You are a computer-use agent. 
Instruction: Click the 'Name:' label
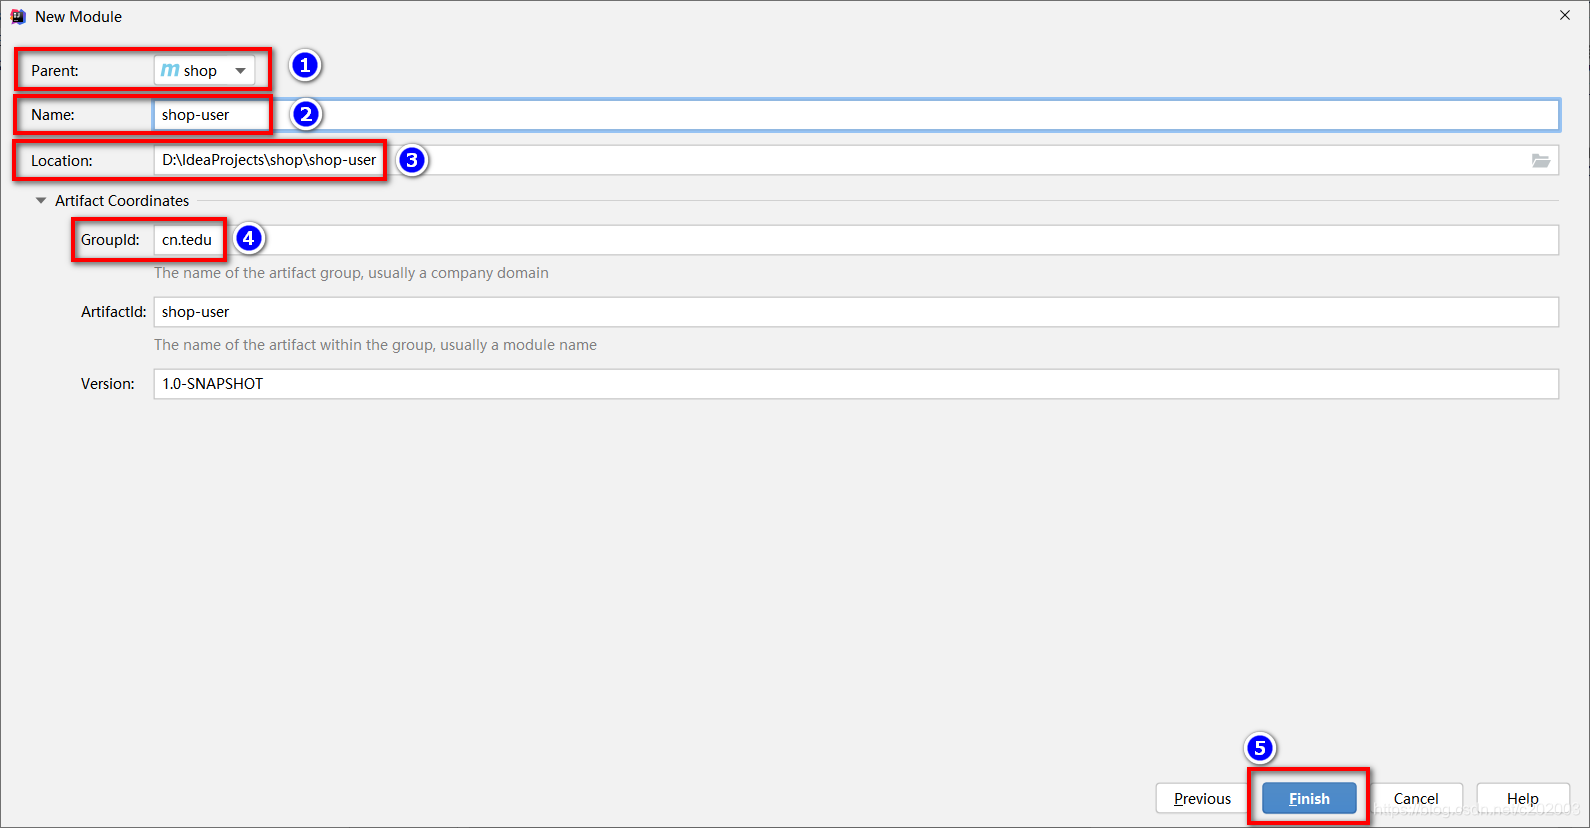[x=53, y=115]
